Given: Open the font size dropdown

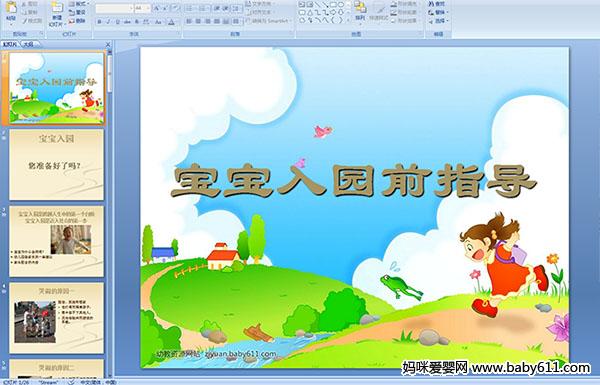Looking at the screenshot, I should tap(142, 8).
